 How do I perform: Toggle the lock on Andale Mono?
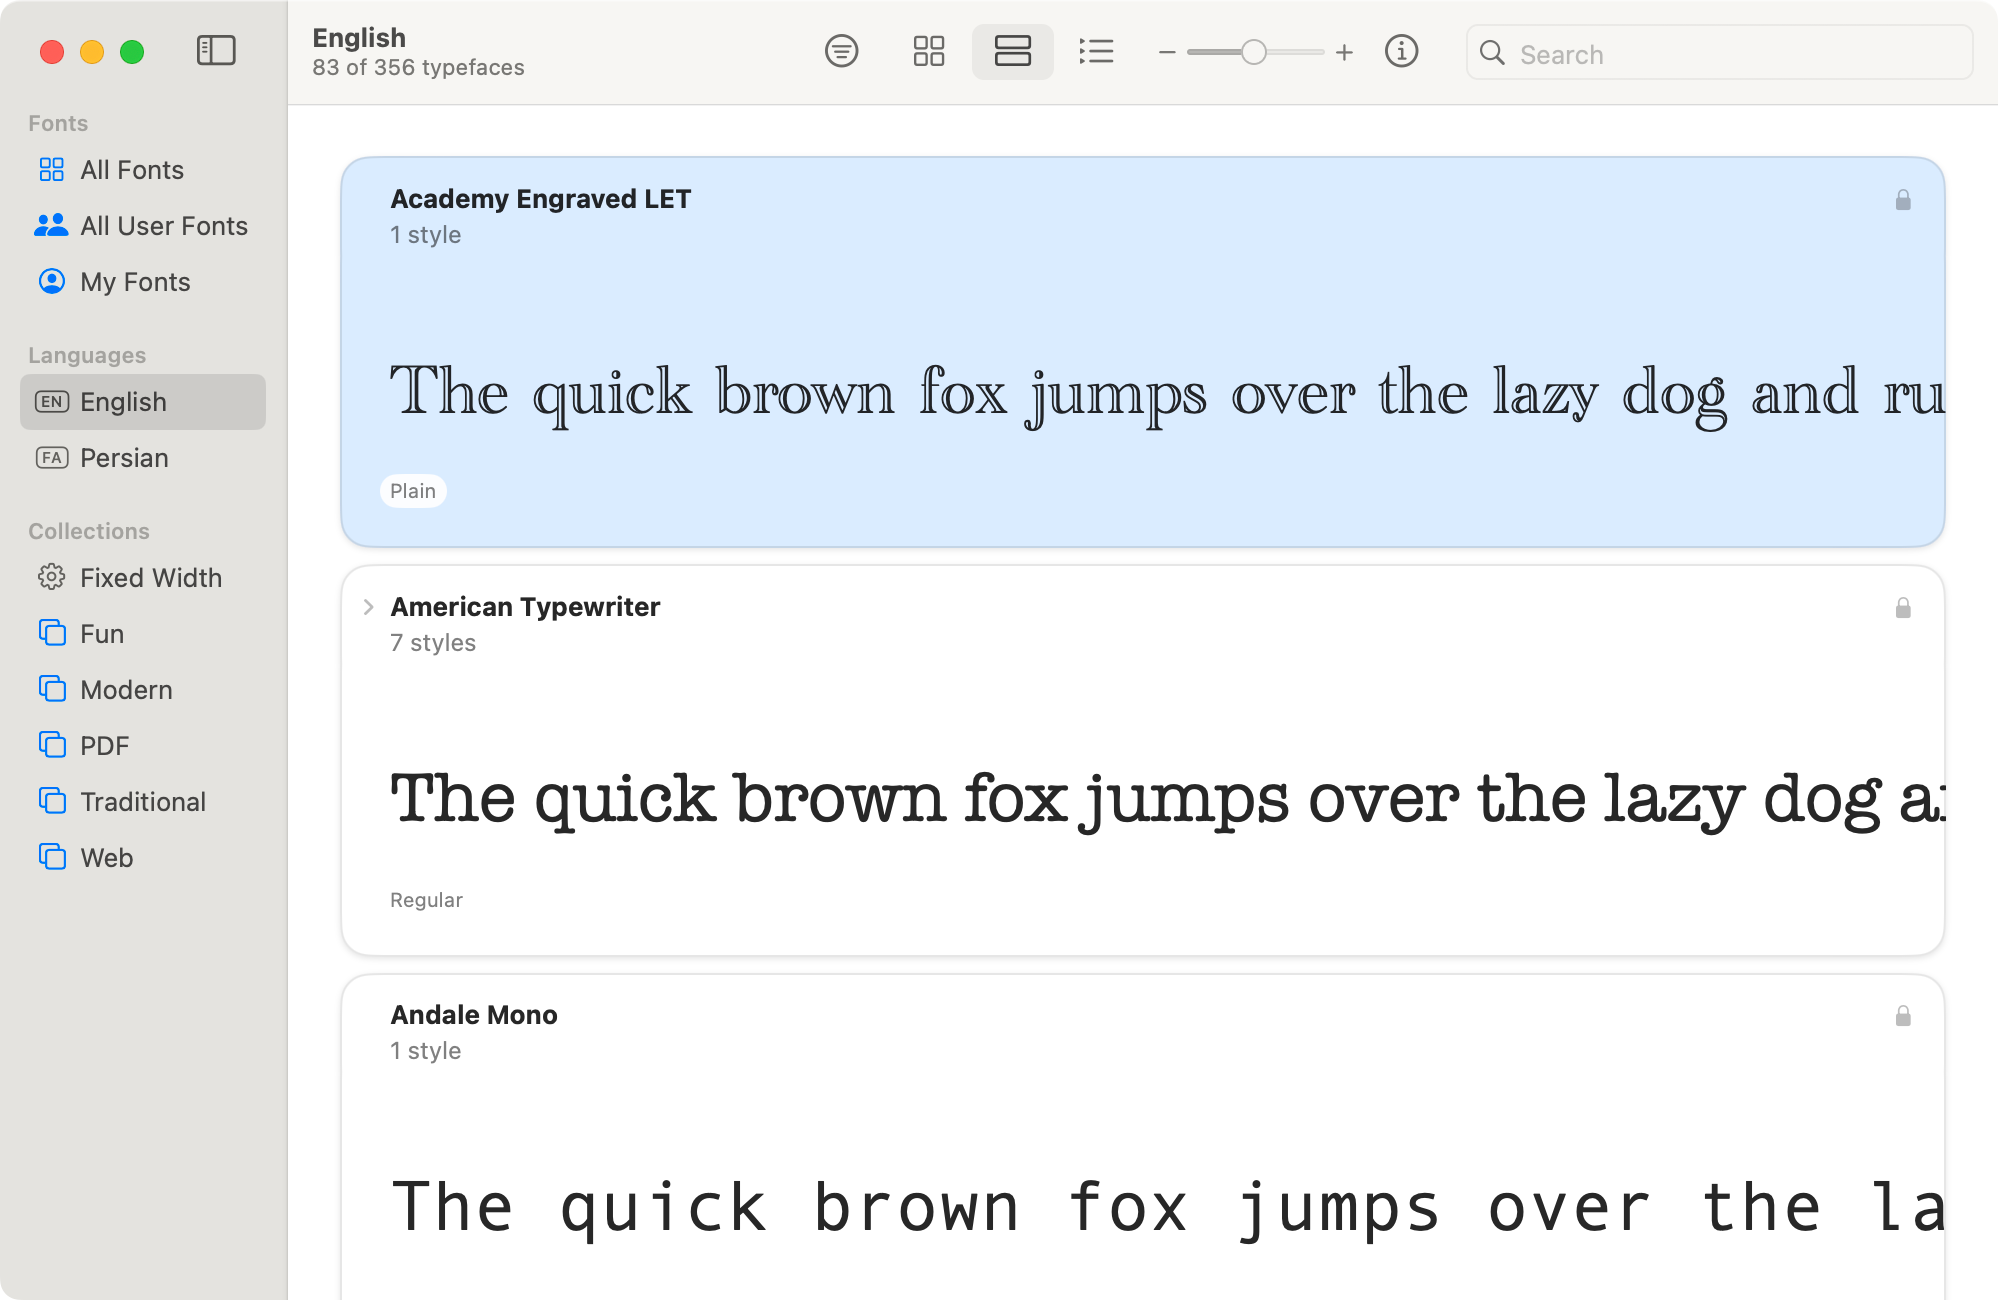pyautogui.click(x=1902, y=1016)
